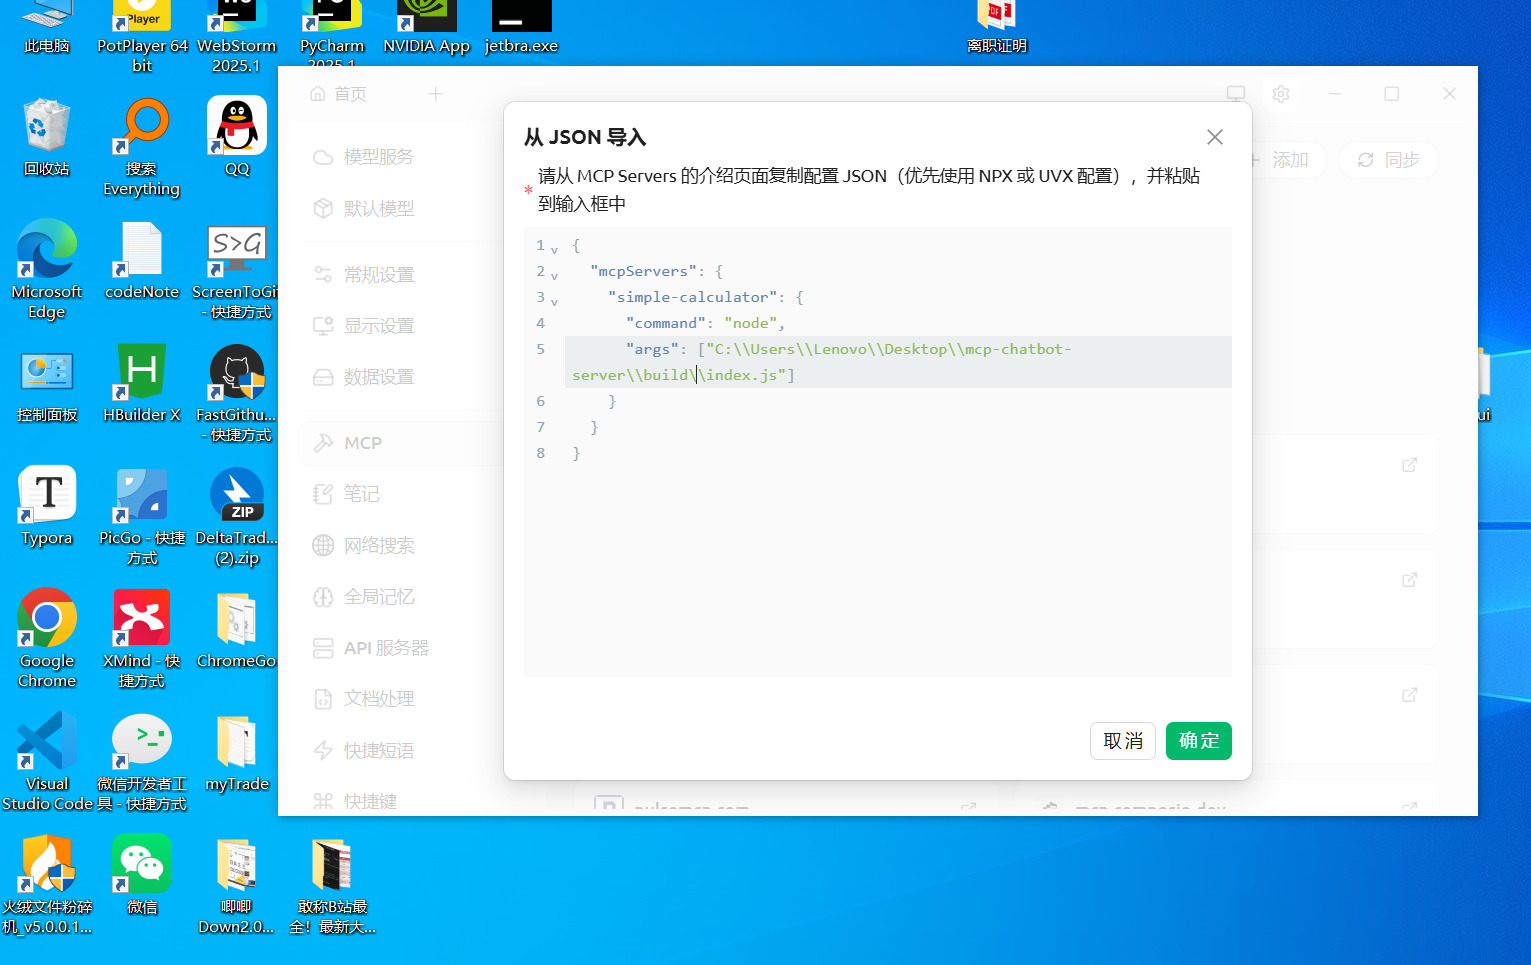Collapse the mcpServers fold arrow on line 2
This screenshot has height=965, width=1531.
[555, 276]
